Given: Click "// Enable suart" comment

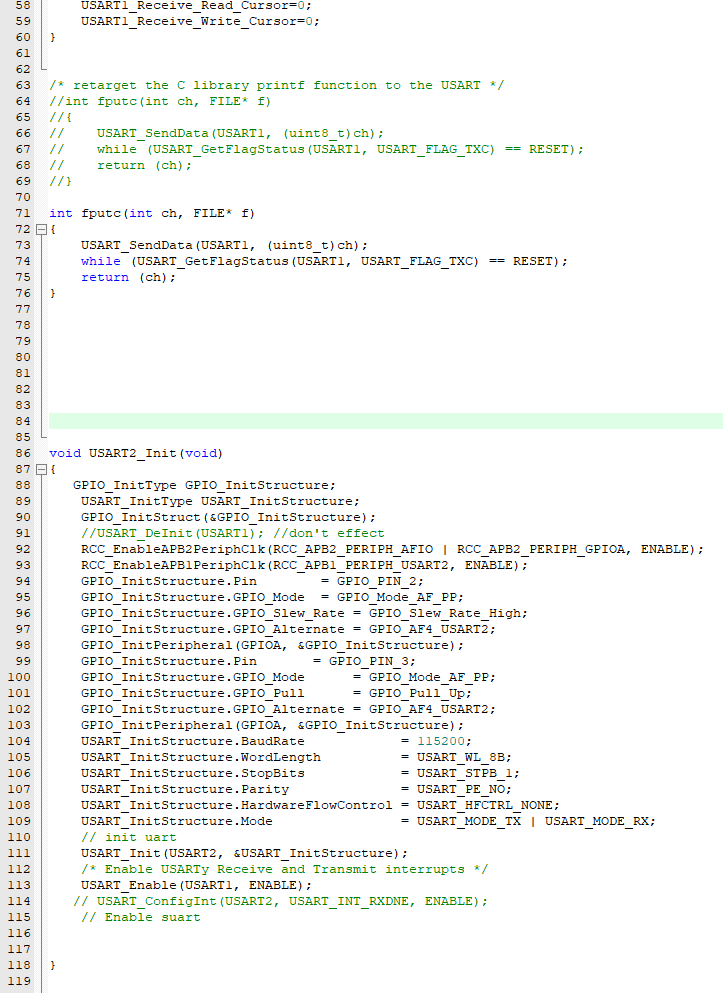Looking at the screenshot, I should click(141, 918).
